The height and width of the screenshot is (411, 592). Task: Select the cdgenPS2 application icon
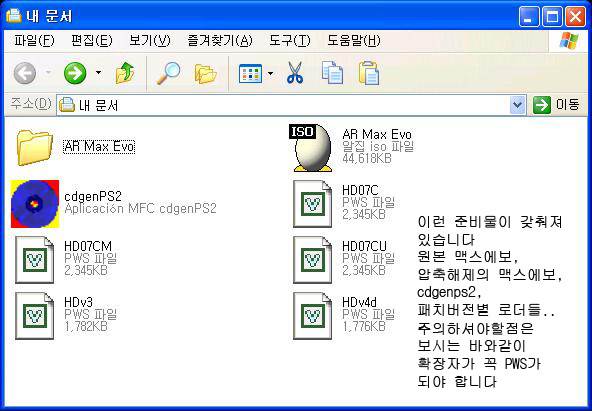[35, 204]
